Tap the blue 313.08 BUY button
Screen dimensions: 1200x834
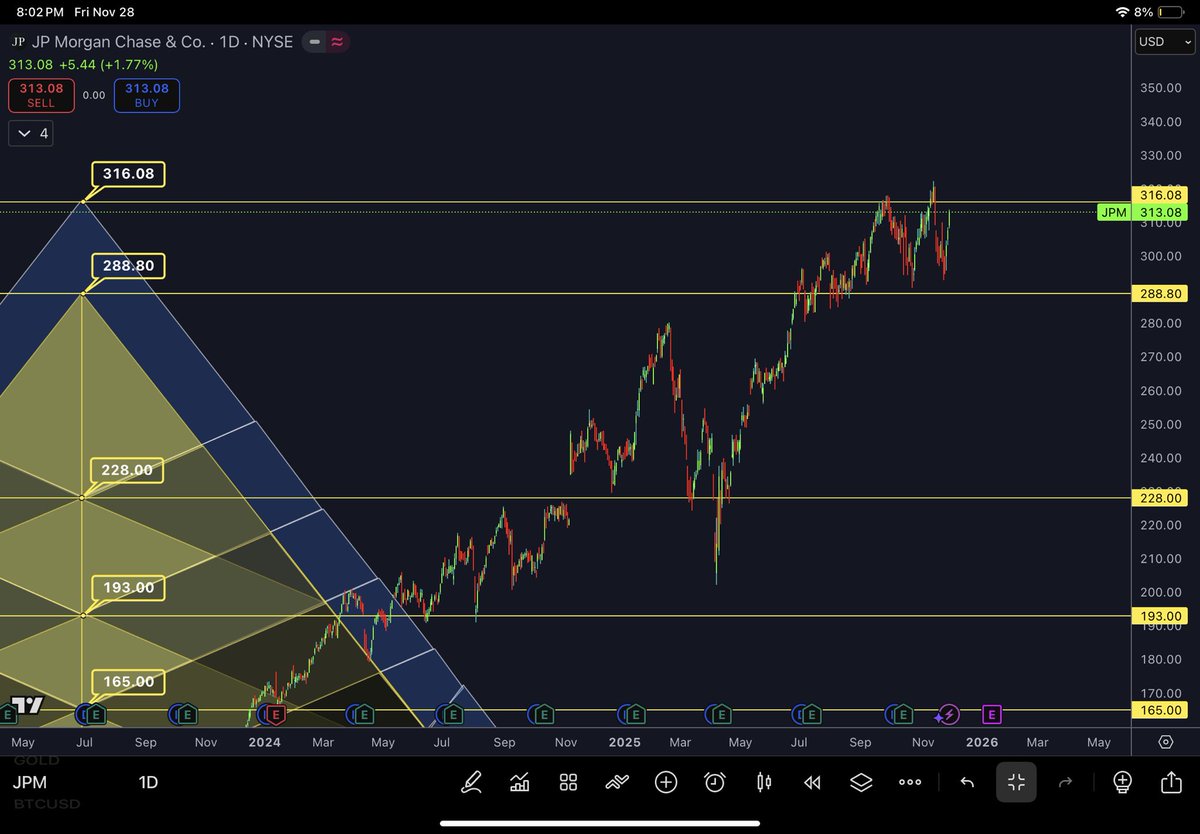(147, 95)
